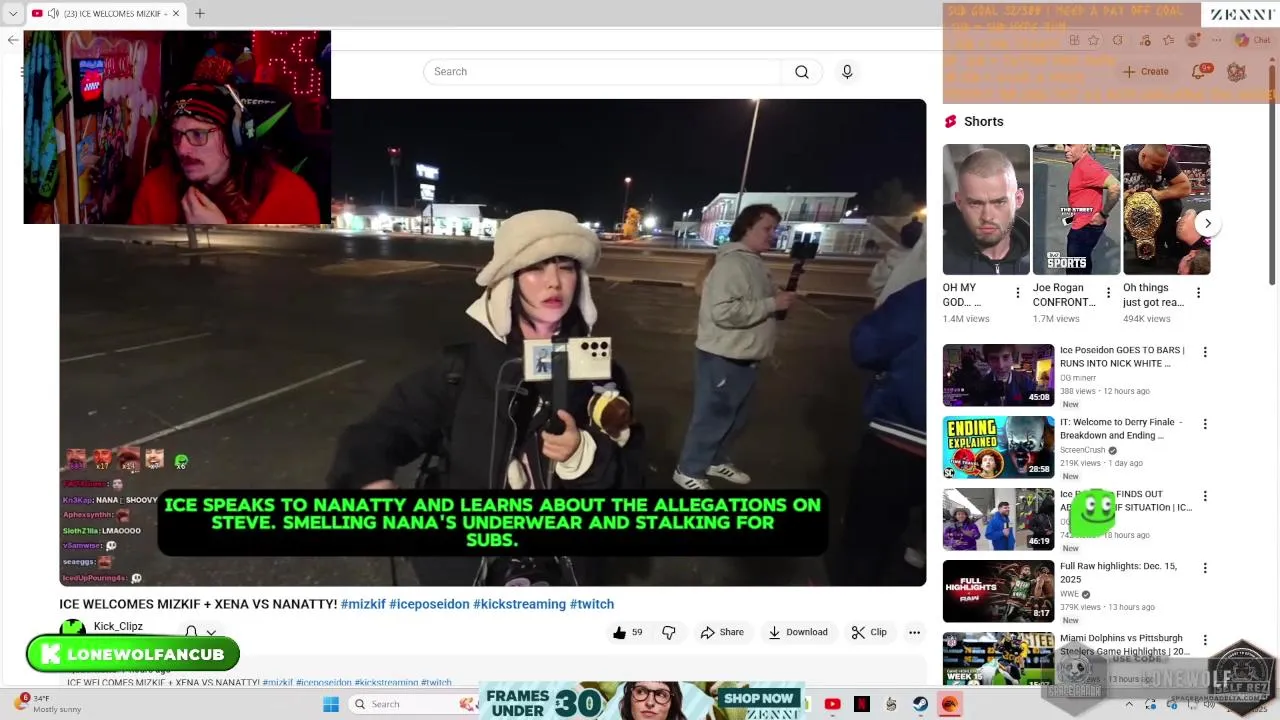
Task: Dislike the video with thumbs down
Action: (669, 632)
